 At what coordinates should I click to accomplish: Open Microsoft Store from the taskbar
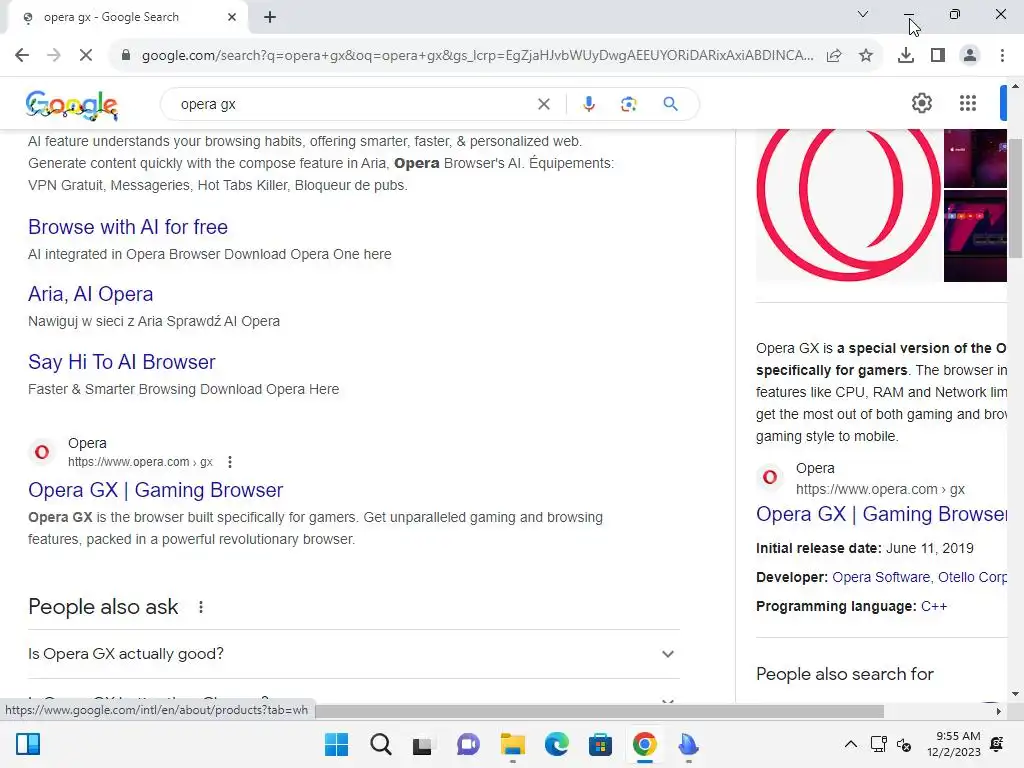600,744
